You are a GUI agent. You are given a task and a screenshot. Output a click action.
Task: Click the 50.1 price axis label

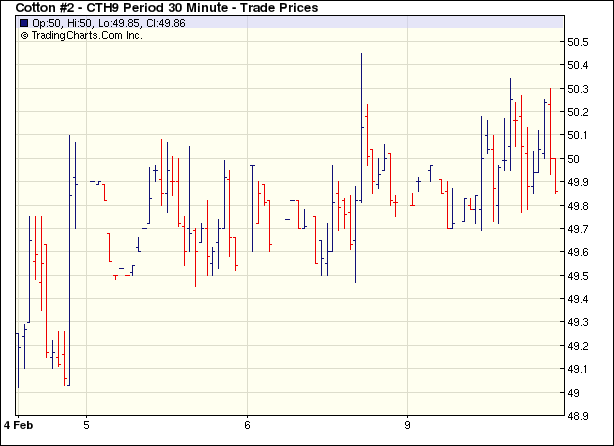(x=578, y=135)
